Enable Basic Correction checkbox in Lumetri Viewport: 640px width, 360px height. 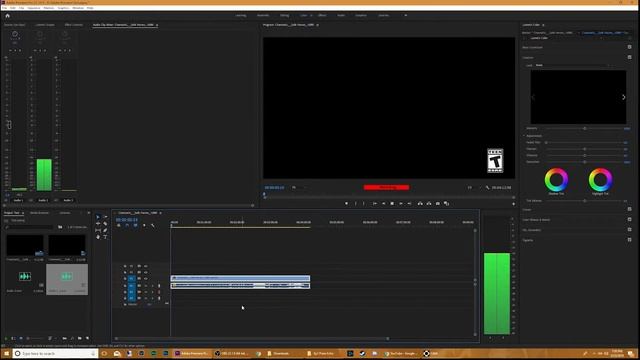(x=629, y=47)
